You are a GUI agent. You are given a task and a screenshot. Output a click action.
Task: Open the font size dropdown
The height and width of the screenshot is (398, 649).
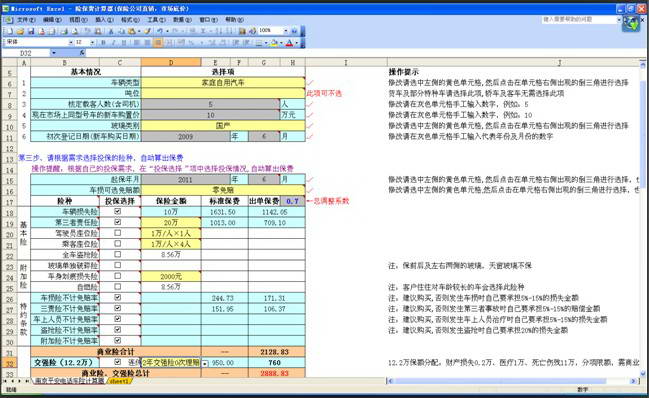[x=92, y=42]
